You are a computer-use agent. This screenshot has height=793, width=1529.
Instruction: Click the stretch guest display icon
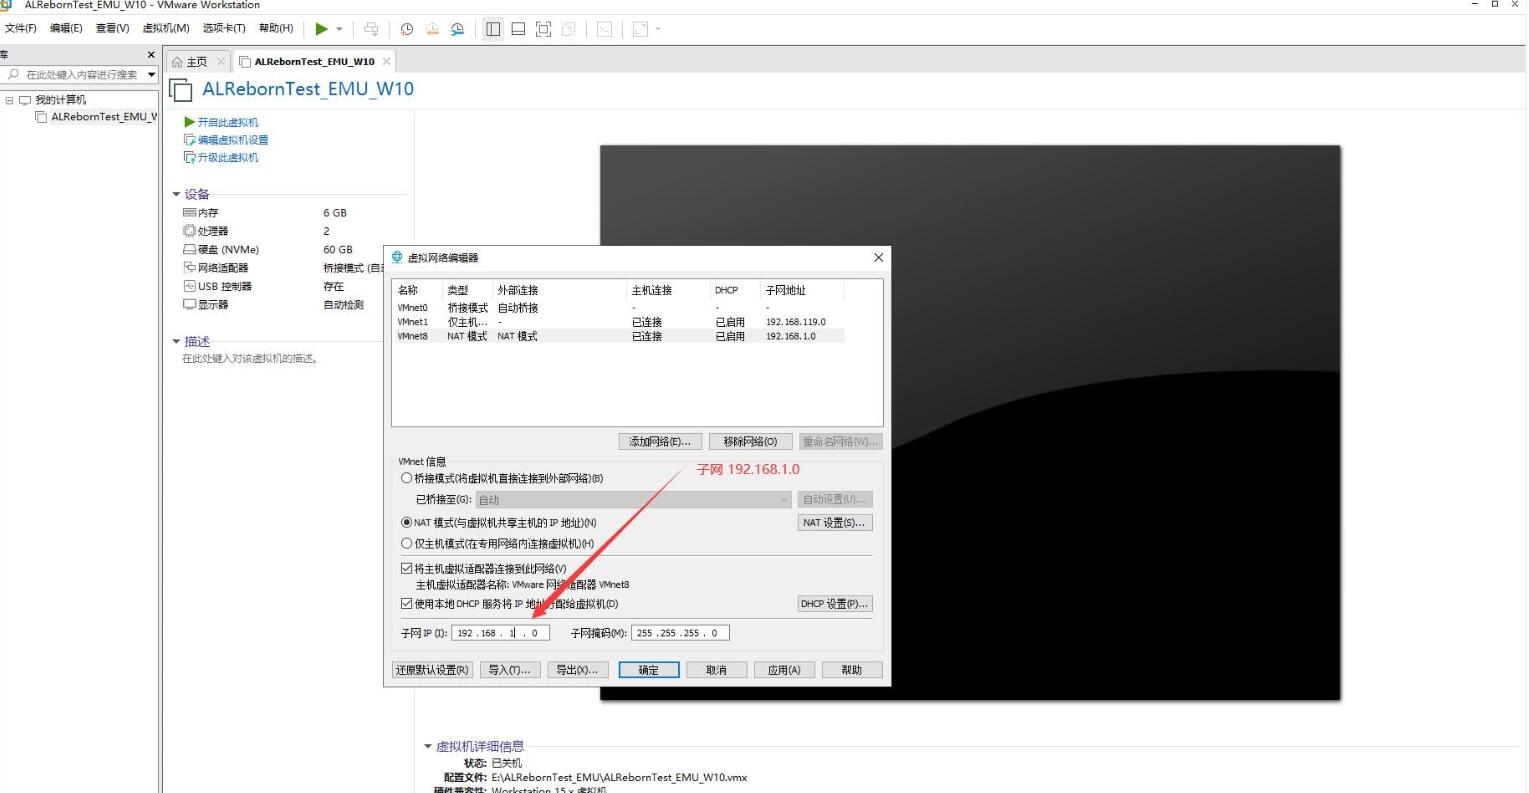click(x=641, y=29)
